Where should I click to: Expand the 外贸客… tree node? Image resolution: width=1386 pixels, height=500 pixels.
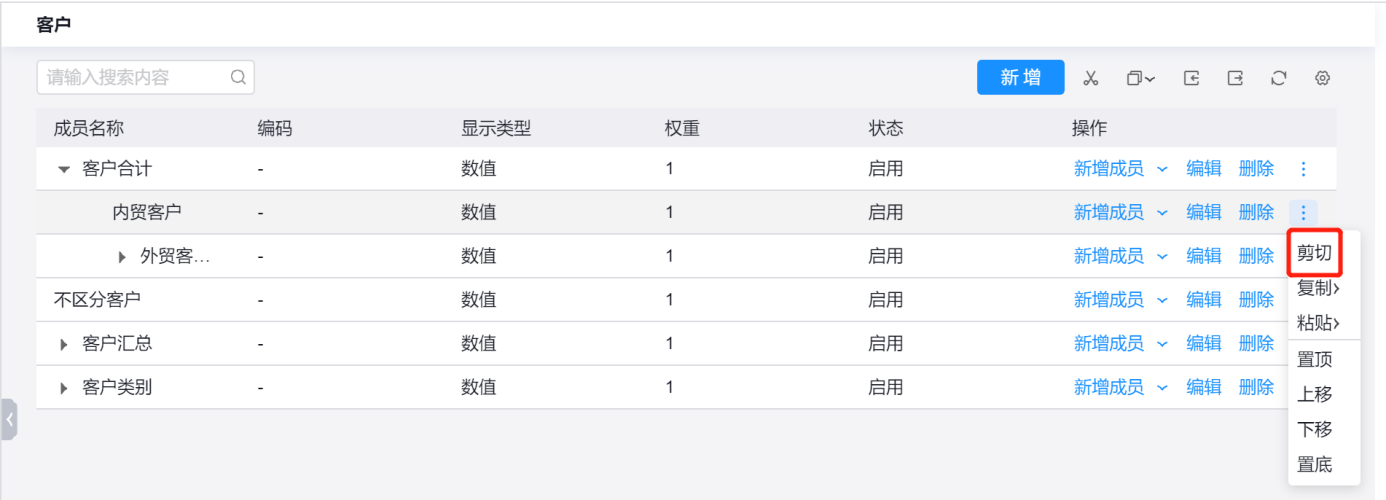click(122, 257)
